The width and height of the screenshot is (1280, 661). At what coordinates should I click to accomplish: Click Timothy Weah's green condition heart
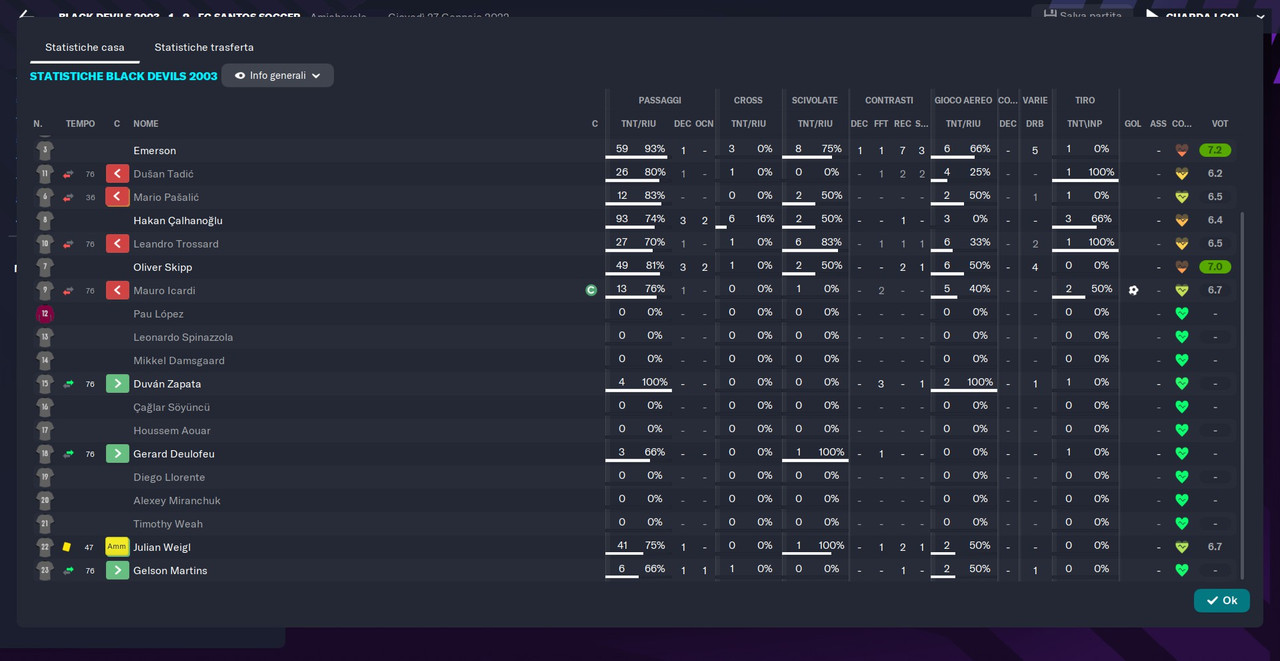1181,524
